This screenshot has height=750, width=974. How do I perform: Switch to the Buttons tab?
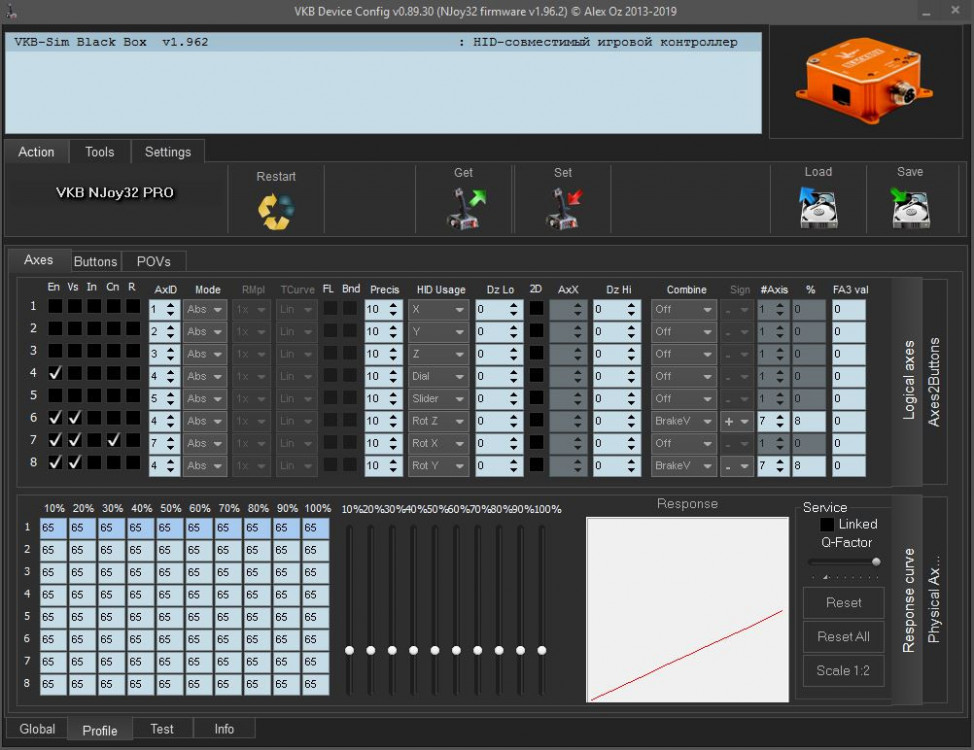tap(96, 261)
